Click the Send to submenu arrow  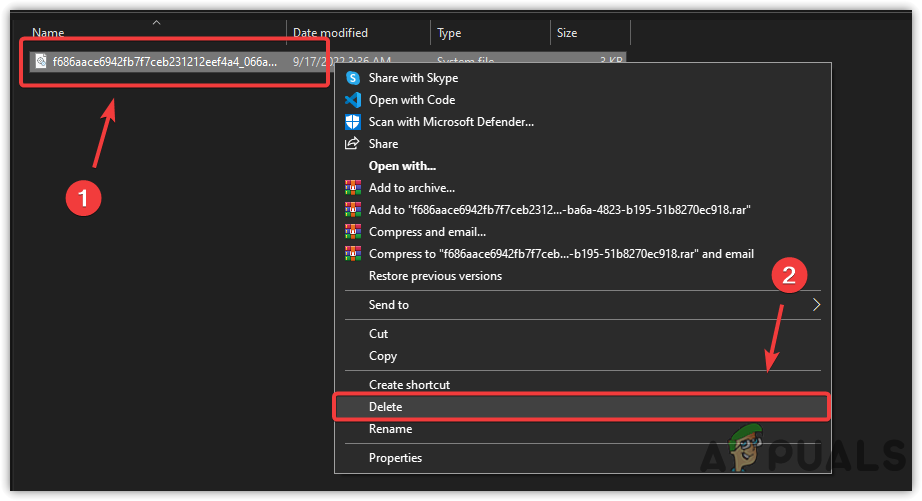(x=816, y=305)
